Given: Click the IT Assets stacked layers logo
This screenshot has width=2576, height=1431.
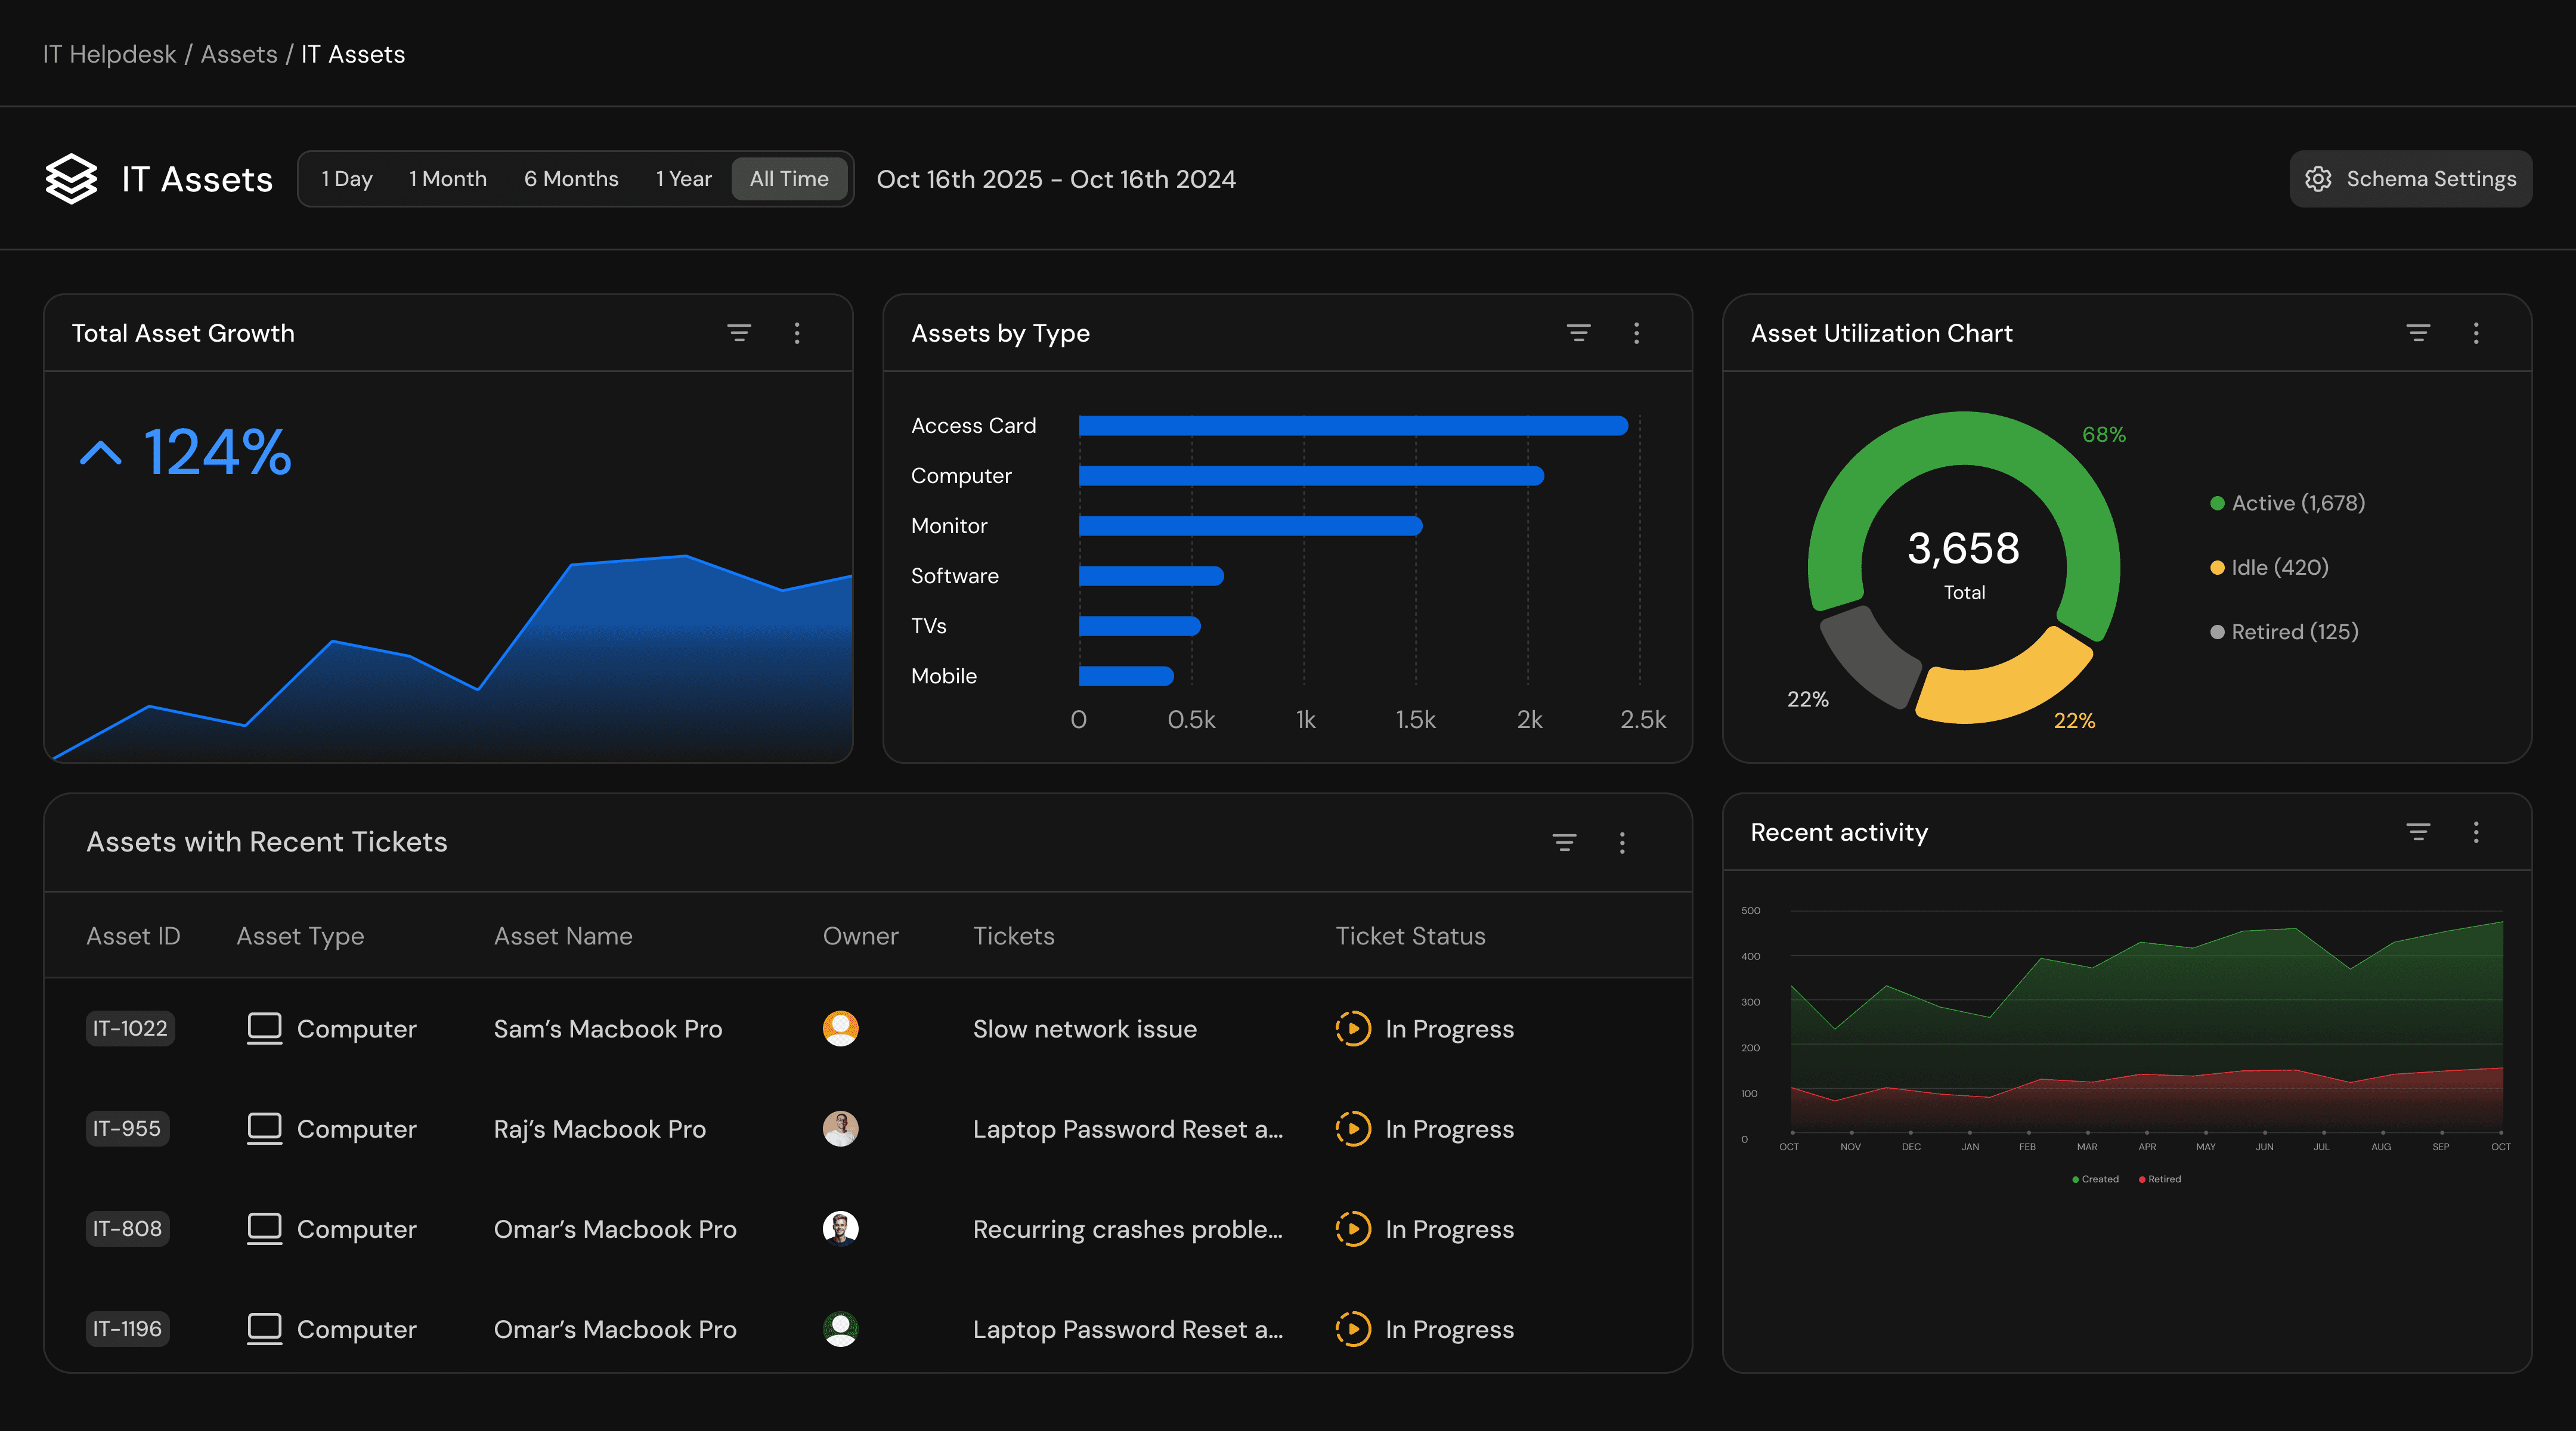Looking at the screenshot, I should tap(71, 179).
